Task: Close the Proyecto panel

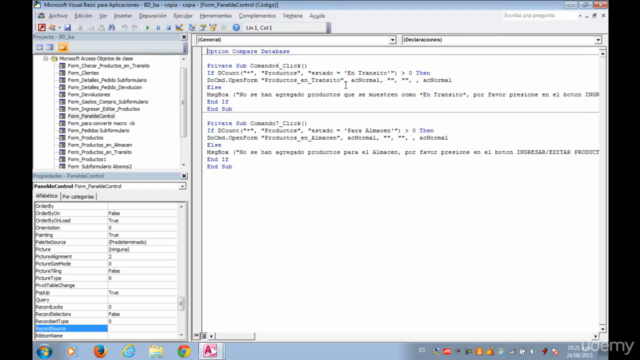Action: (184, 37)
